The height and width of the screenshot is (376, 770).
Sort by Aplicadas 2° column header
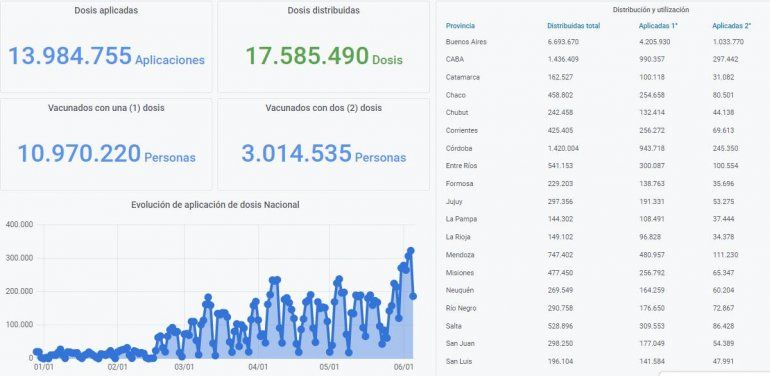732,26
